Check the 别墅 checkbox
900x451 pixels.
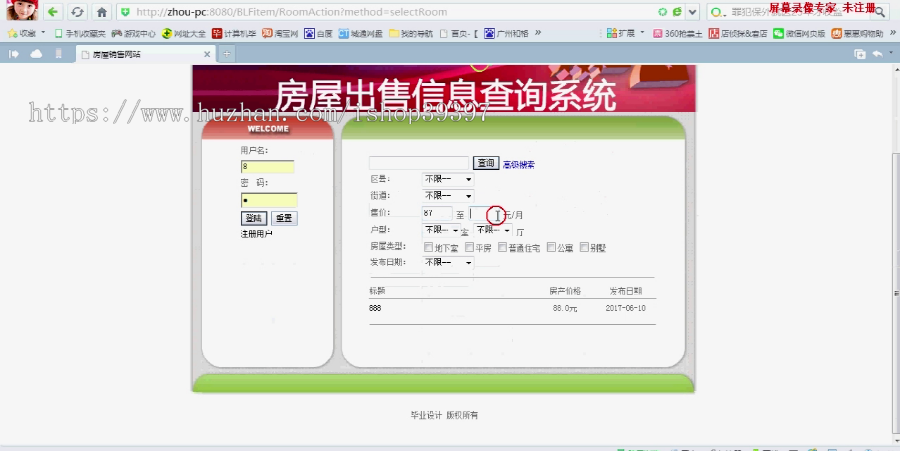pyautogui.click(x=584, y=247)
